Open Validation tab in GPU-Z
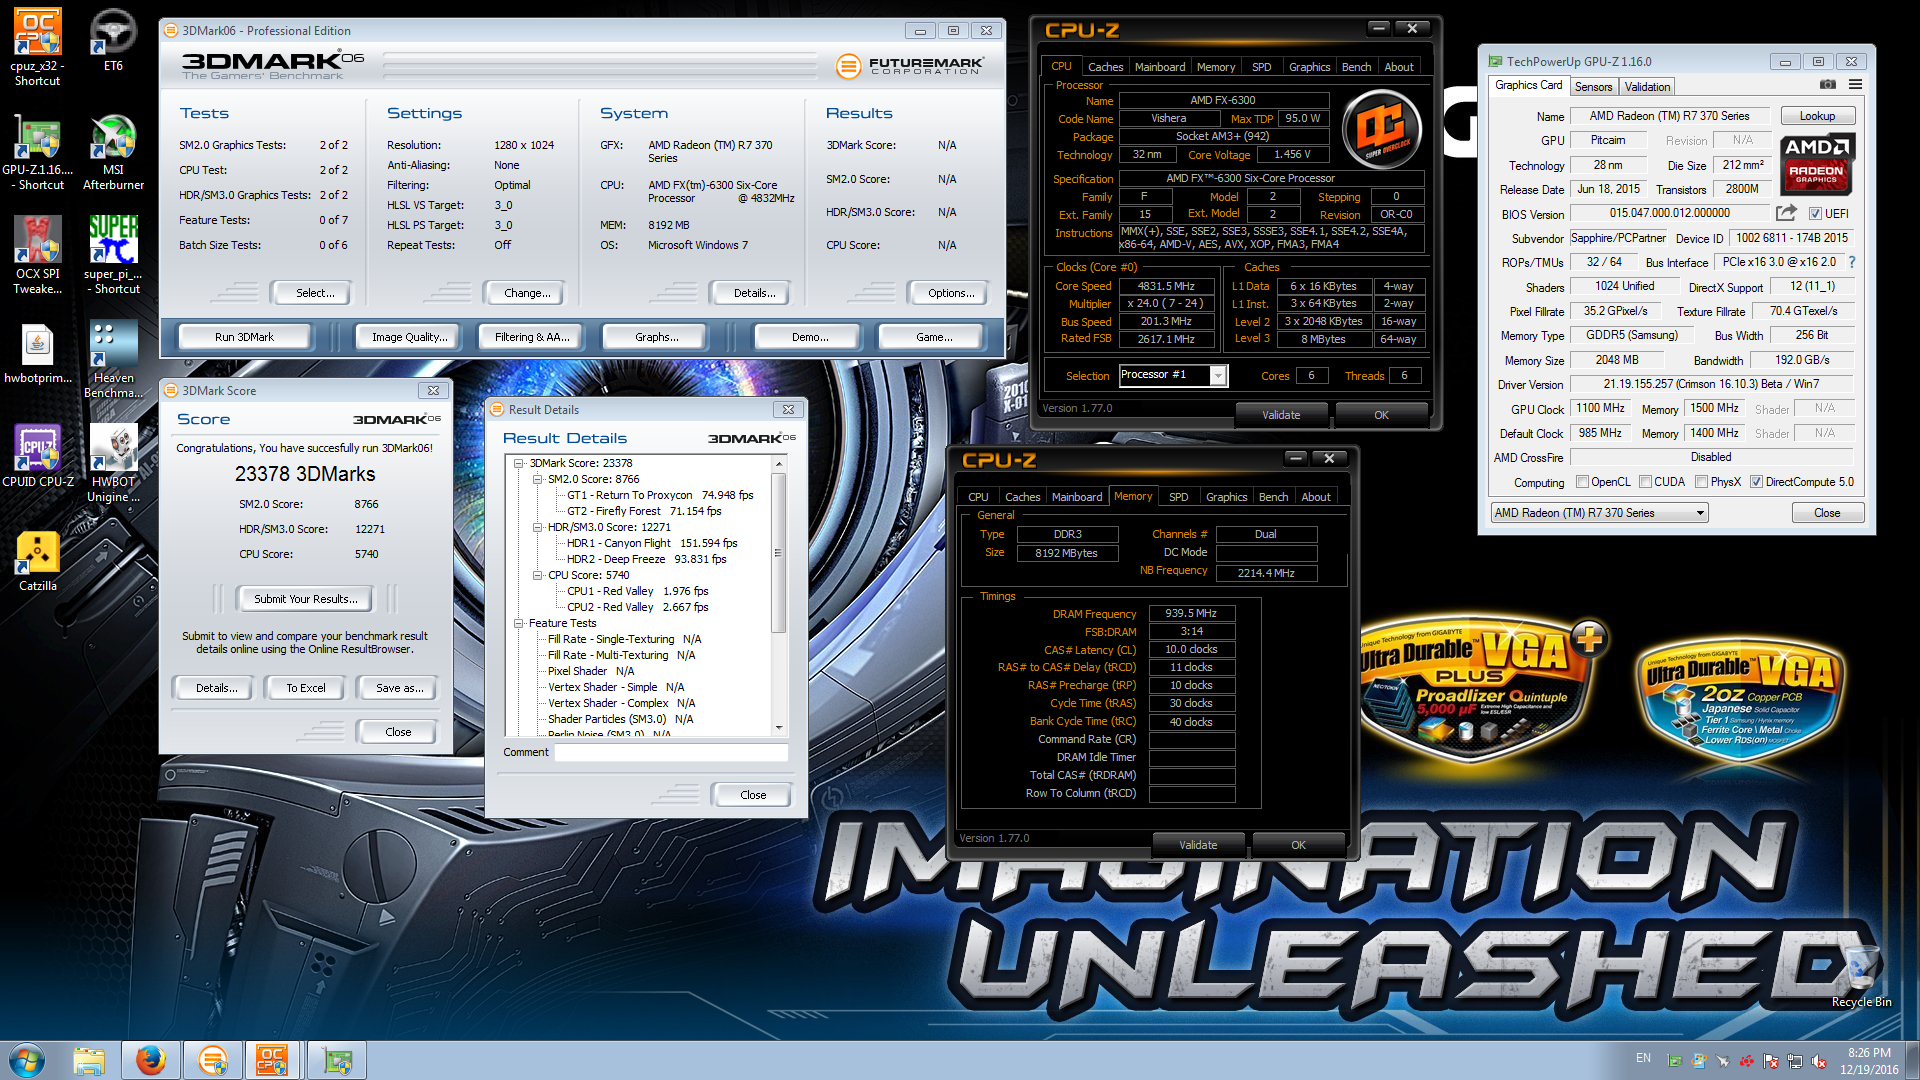 [x=1647, y=87]
